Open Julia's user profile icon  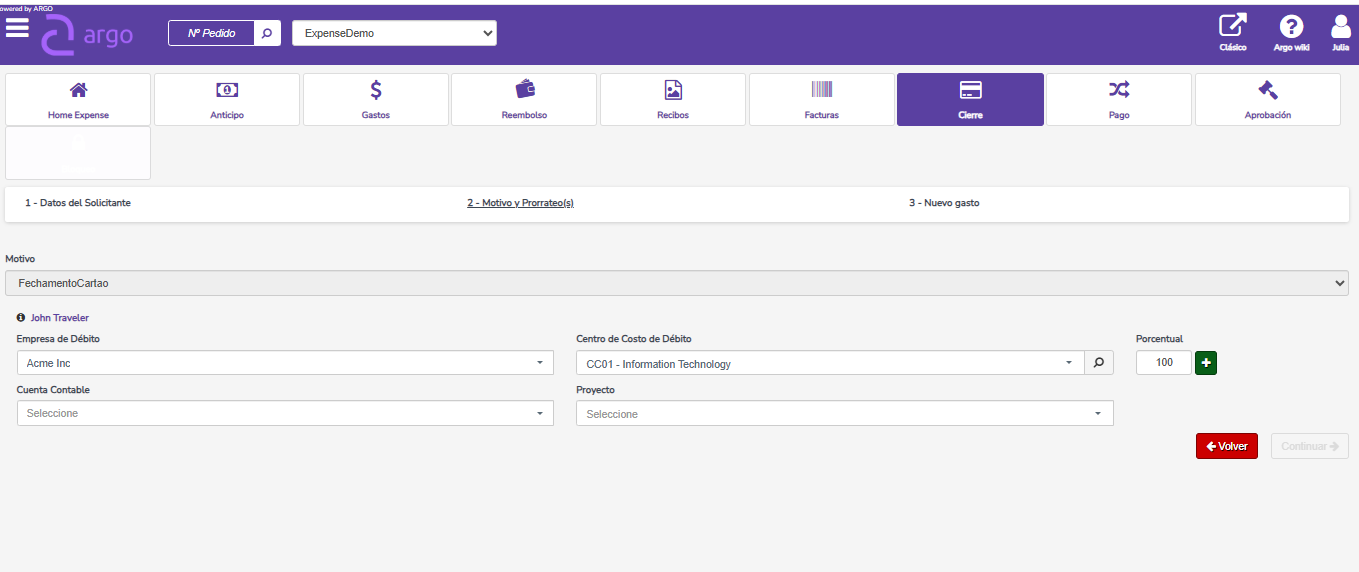(x=1340, y=32)
